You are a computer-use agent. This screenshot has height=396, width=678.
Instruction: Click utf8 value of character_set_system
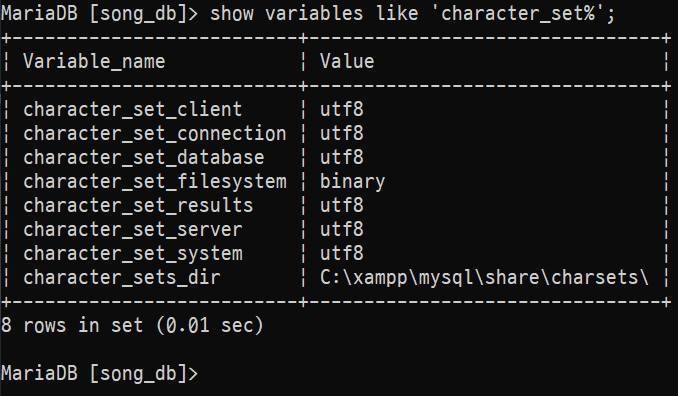(342, 253)
